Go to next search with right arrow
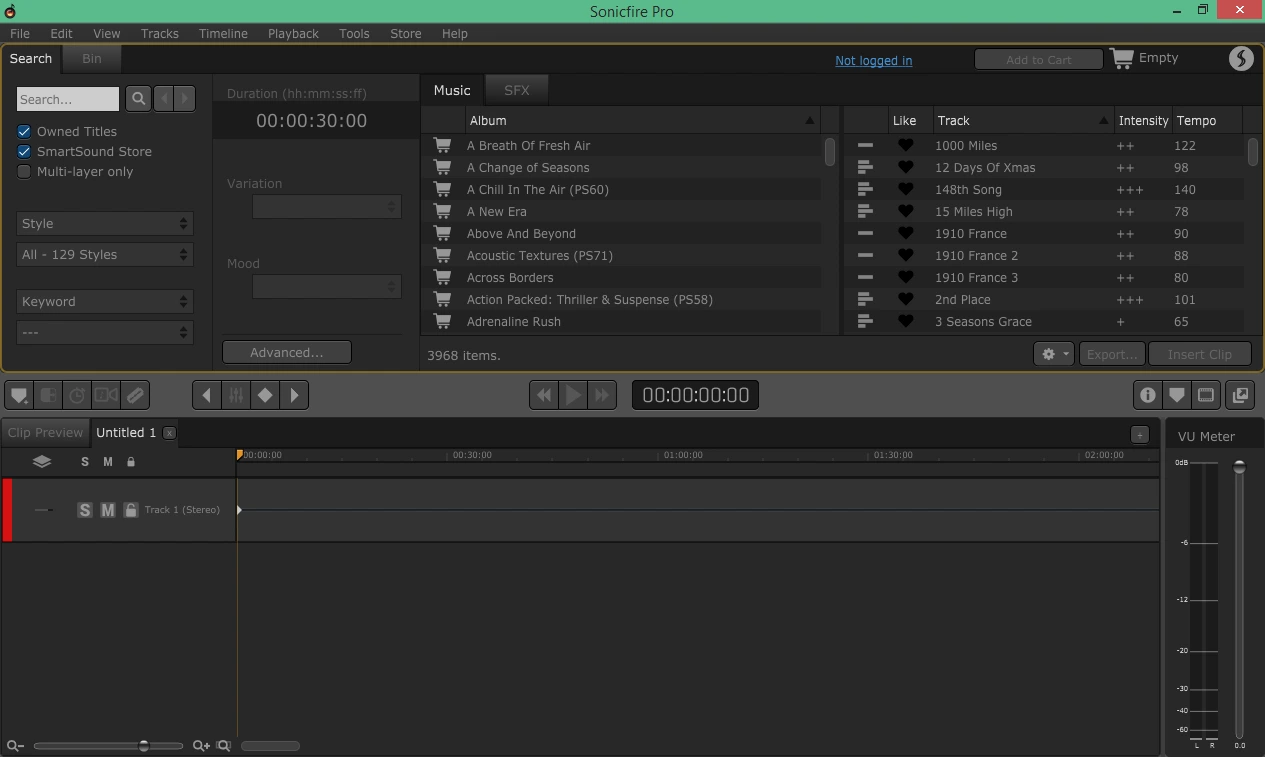This screenshot has width=1265, height=757. coord(185,98)
